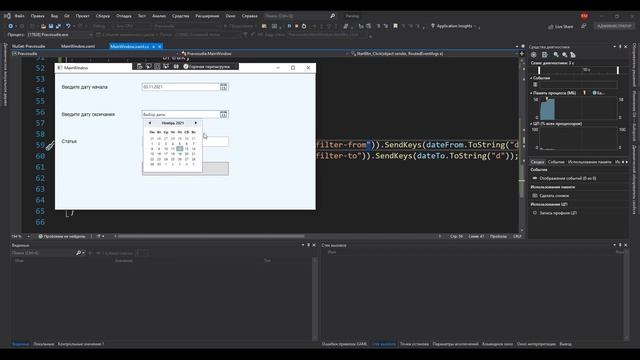Screen dimensions: 640x360
Task: Click the search magnifier in the title bar
Action: pos(333,16)
